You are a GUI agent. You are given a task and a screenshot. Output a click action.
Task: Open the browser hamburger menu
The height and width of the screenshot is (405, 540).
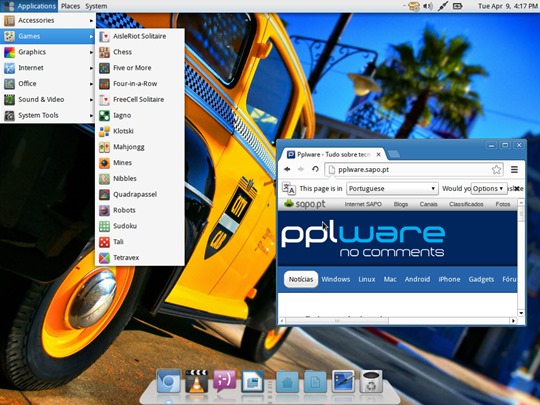click(x=514, y=169)
